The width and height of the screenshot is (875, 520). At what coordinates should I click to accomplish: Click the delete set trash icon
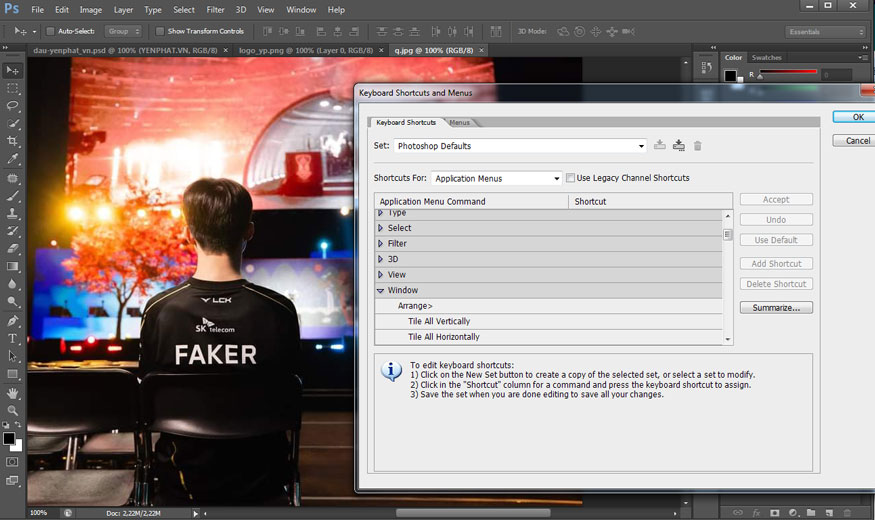pos(698,146)
